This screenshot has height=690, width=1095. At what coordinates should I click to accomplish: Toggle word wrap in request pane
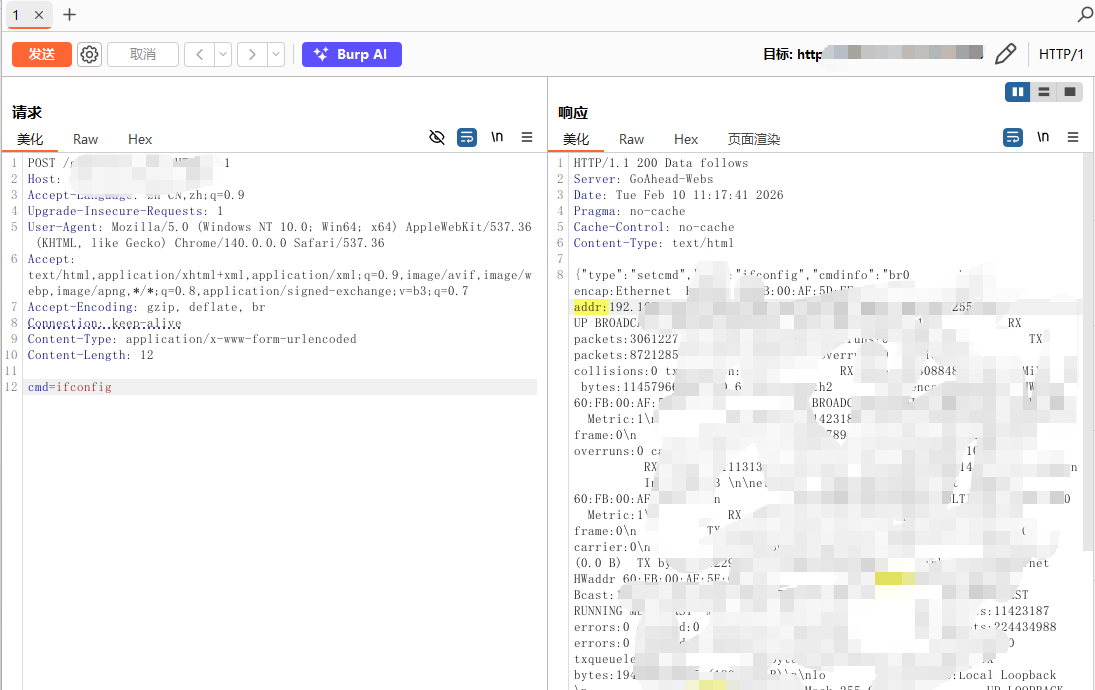[467, 137]
